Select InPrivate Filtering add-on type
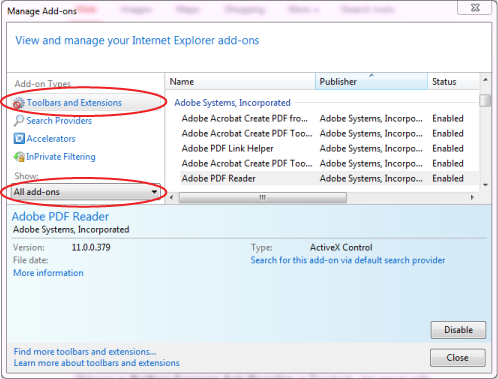This screenshot has width=498, height=379. point(61,157)
